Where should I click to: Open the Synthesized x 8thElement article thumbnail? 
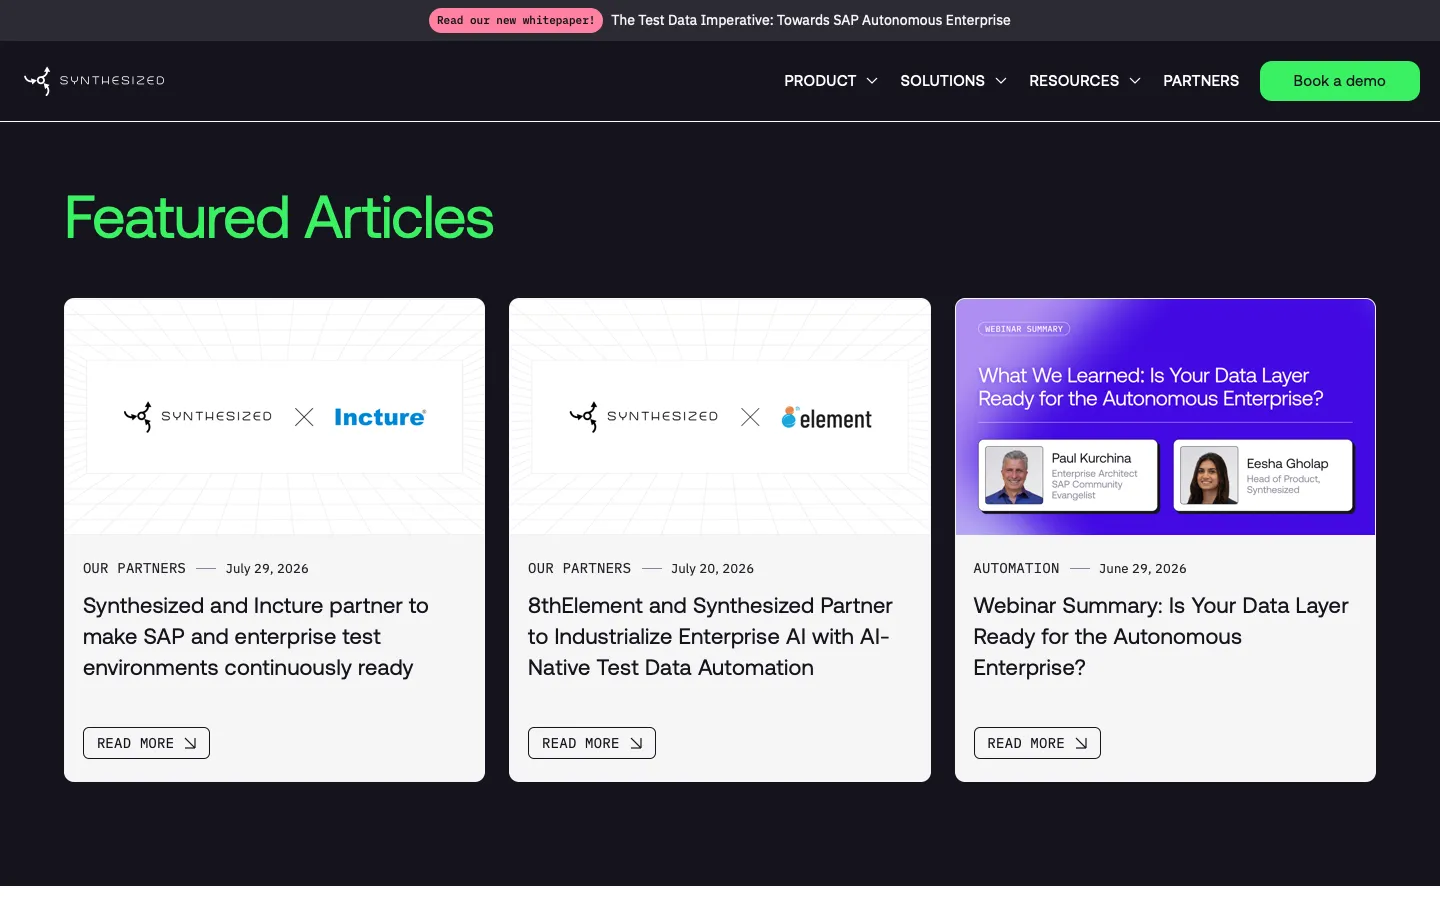720,416
